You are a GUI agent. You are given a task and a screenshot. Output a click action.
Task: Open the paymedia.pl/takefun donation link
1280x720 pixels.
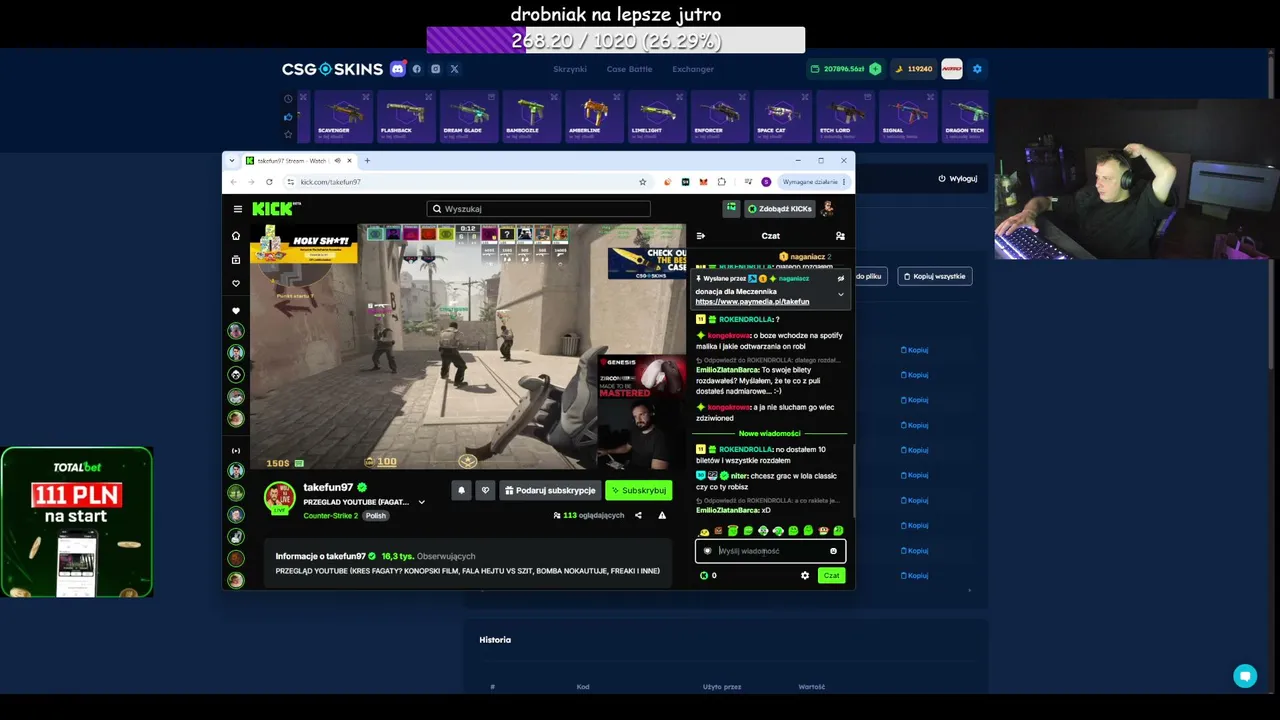point(752,301)
